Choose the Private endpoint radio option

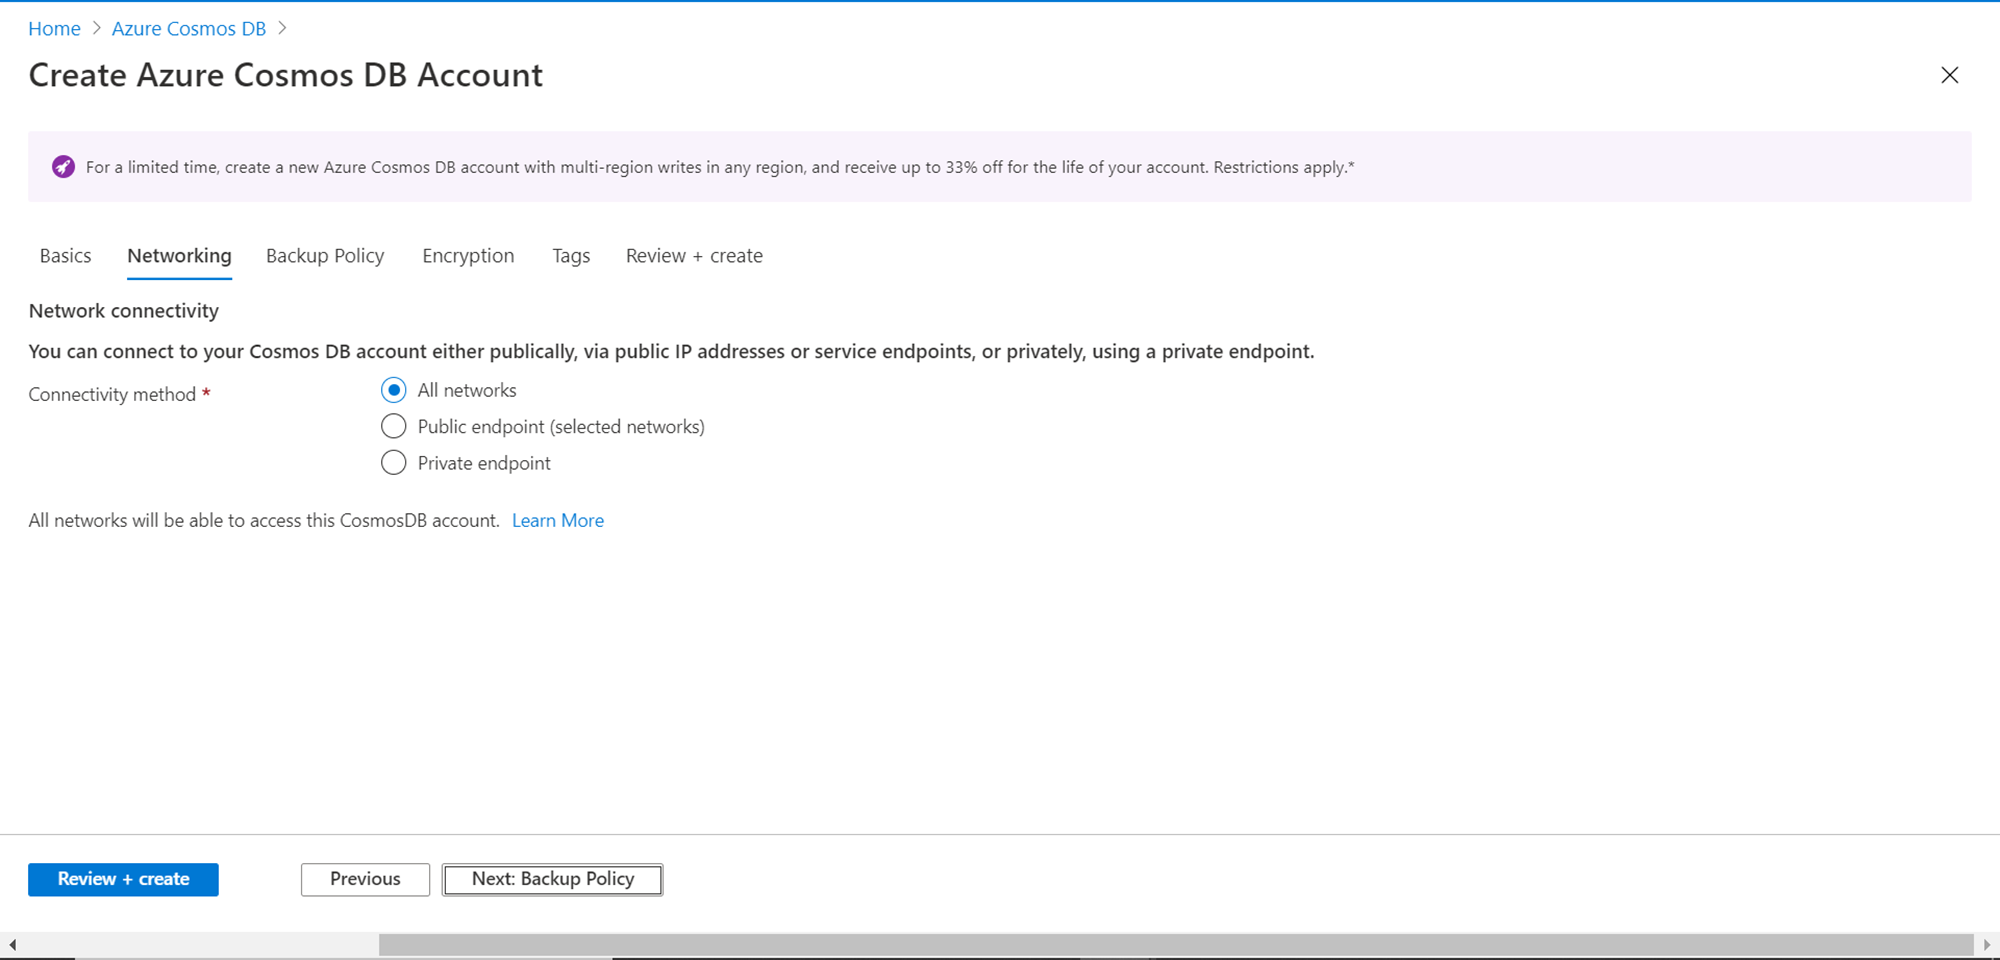click(x=394, y=463)
